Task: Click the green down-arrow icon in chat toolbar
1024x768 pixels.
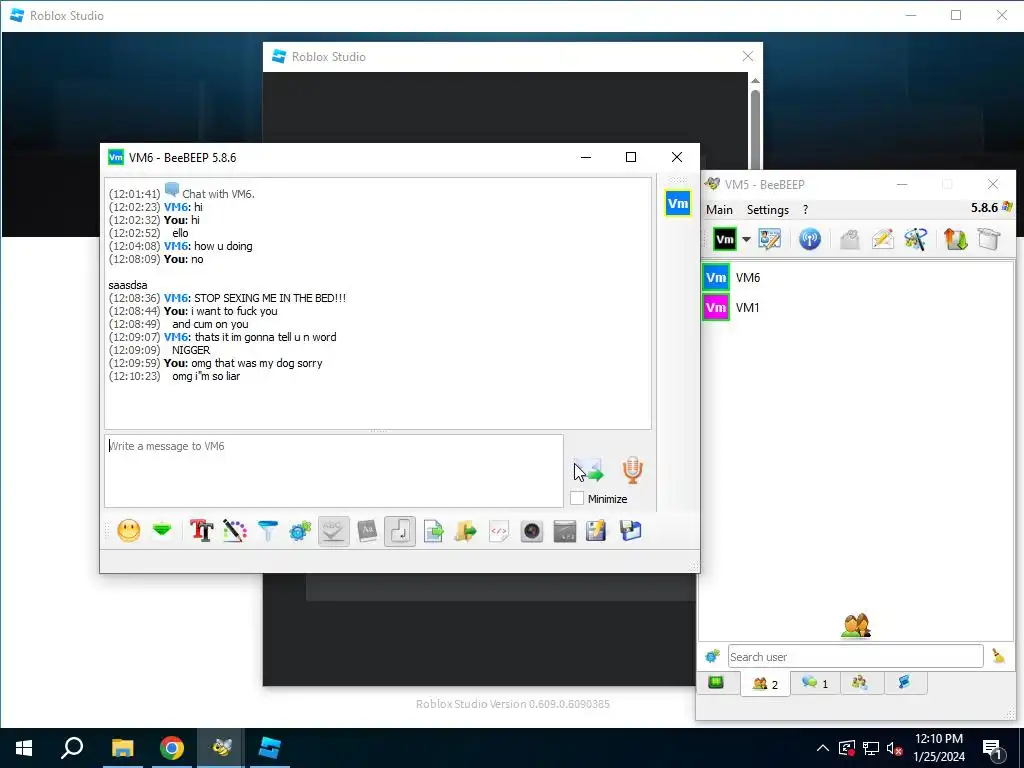Action: coord(162,530)
